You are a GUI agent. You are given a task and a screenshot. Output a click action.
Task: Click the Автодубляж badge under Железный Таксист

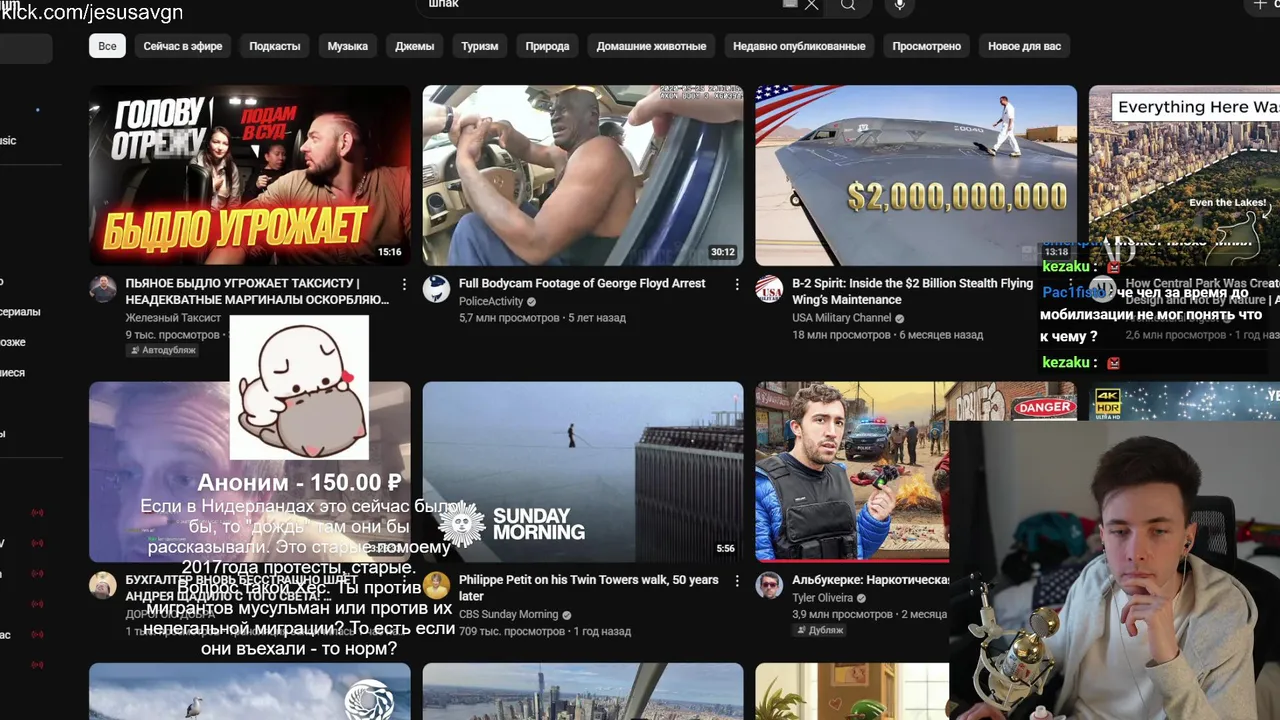162,350
